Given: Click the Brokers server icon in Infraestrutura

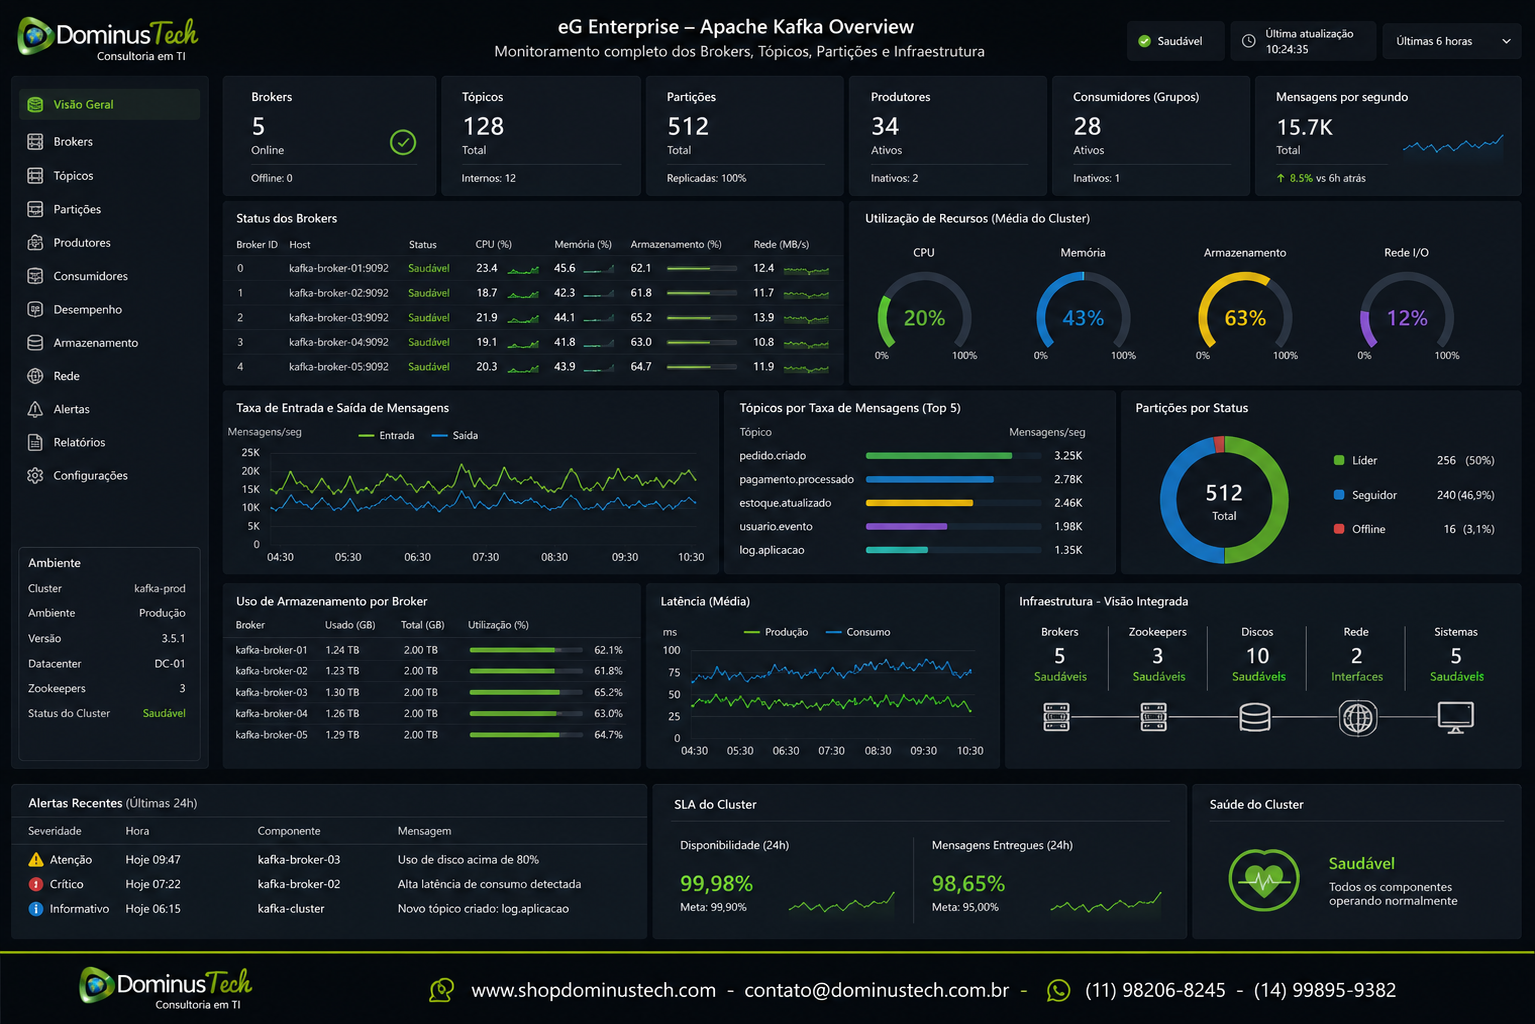Looking at the screenshot, I should (x=1056, y=717).
